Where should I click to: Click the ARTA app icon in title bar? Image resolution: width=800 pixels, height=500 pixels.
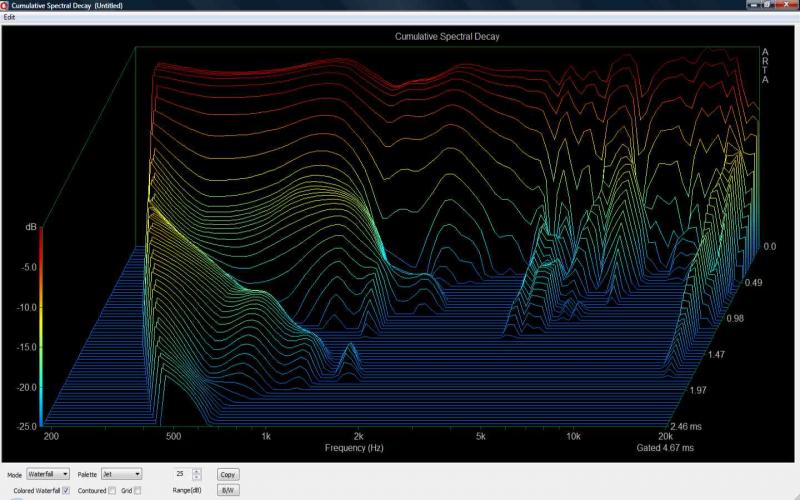(x=5, y=6)
